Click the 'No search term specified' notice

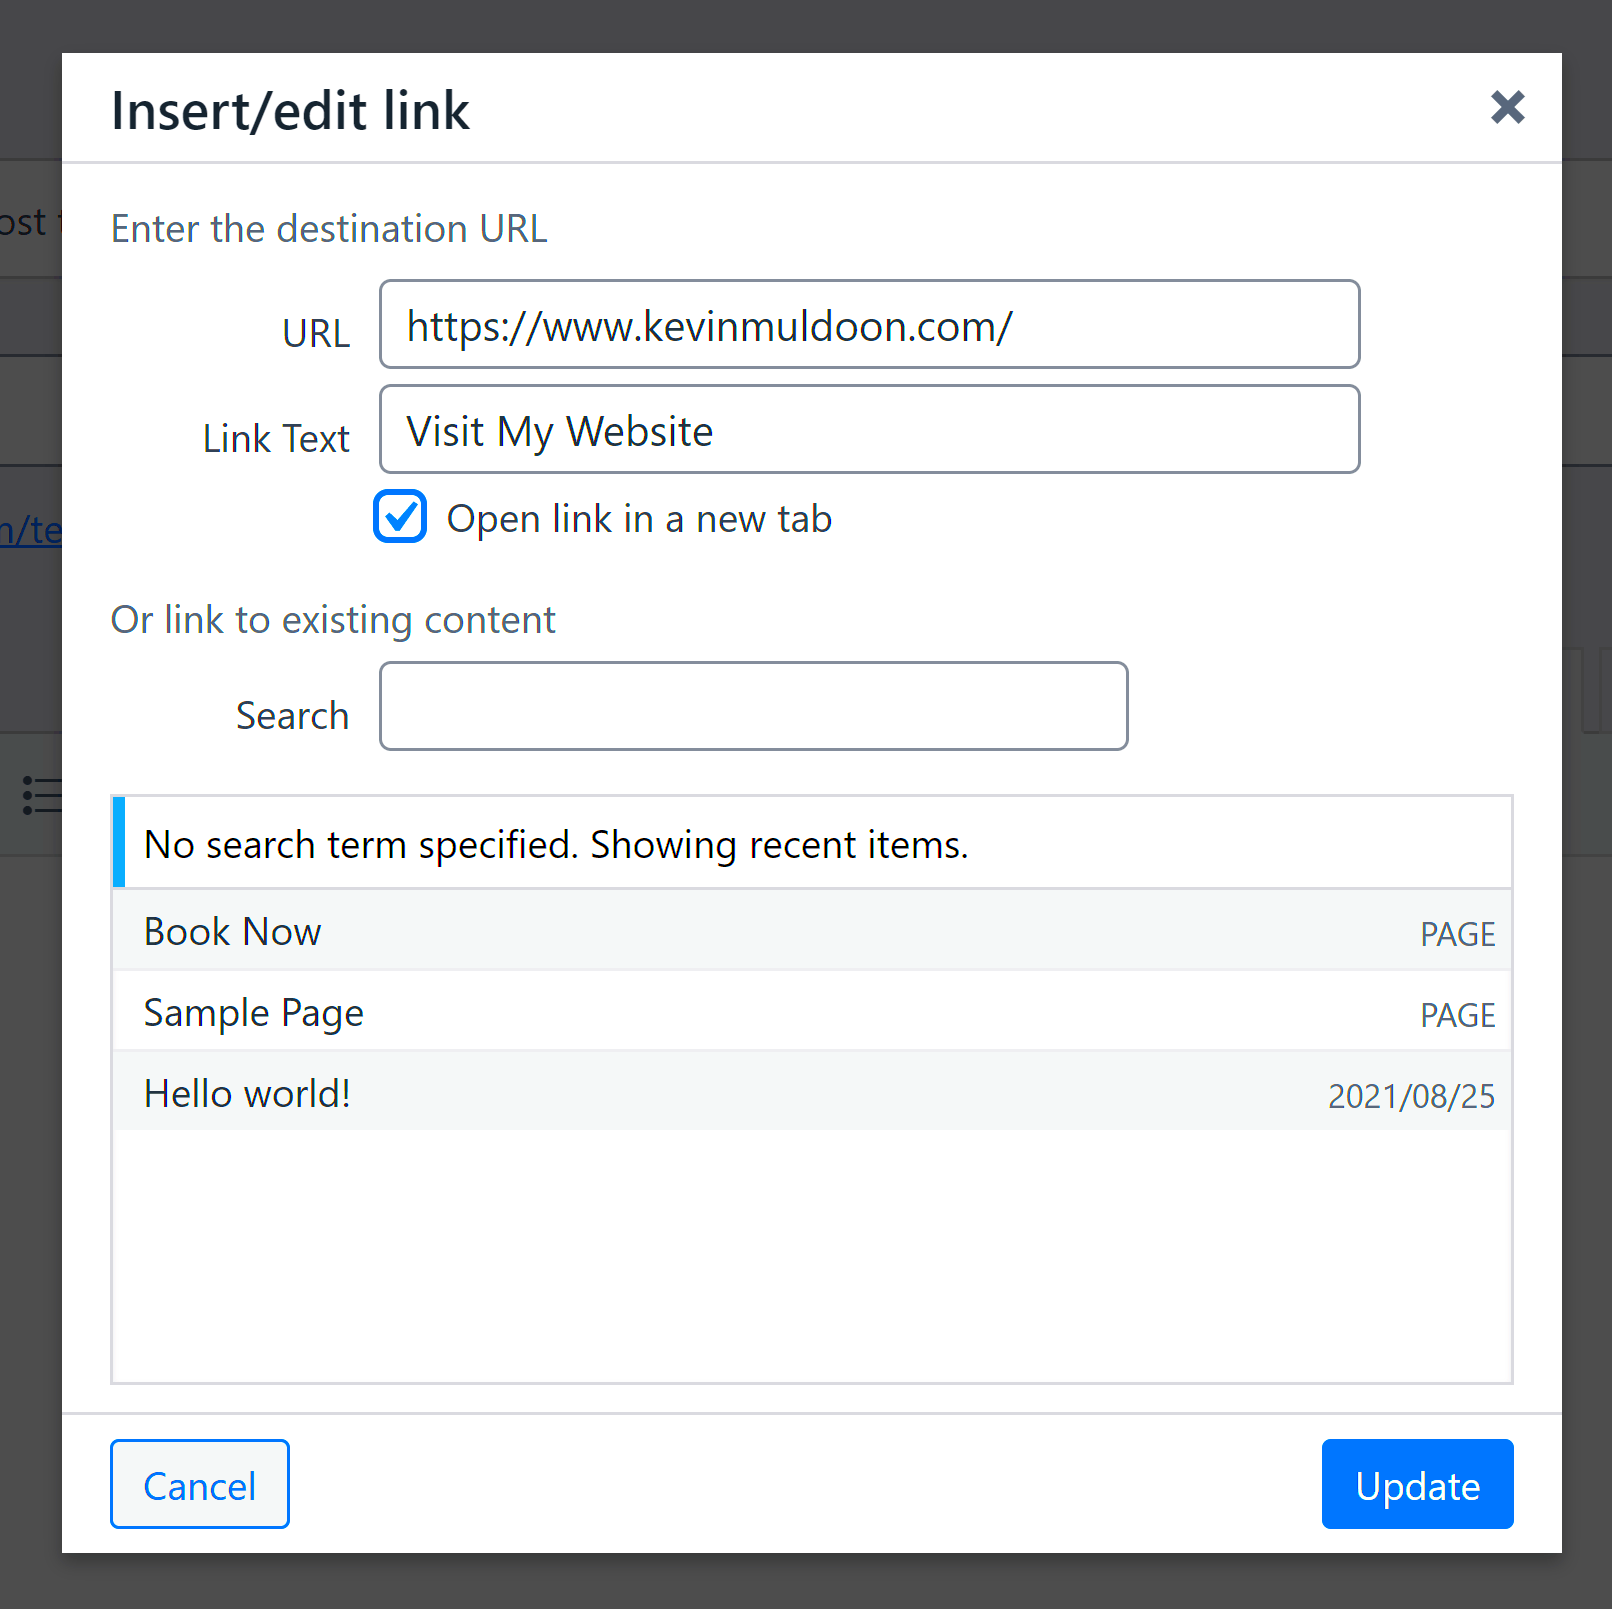point(812,843)
